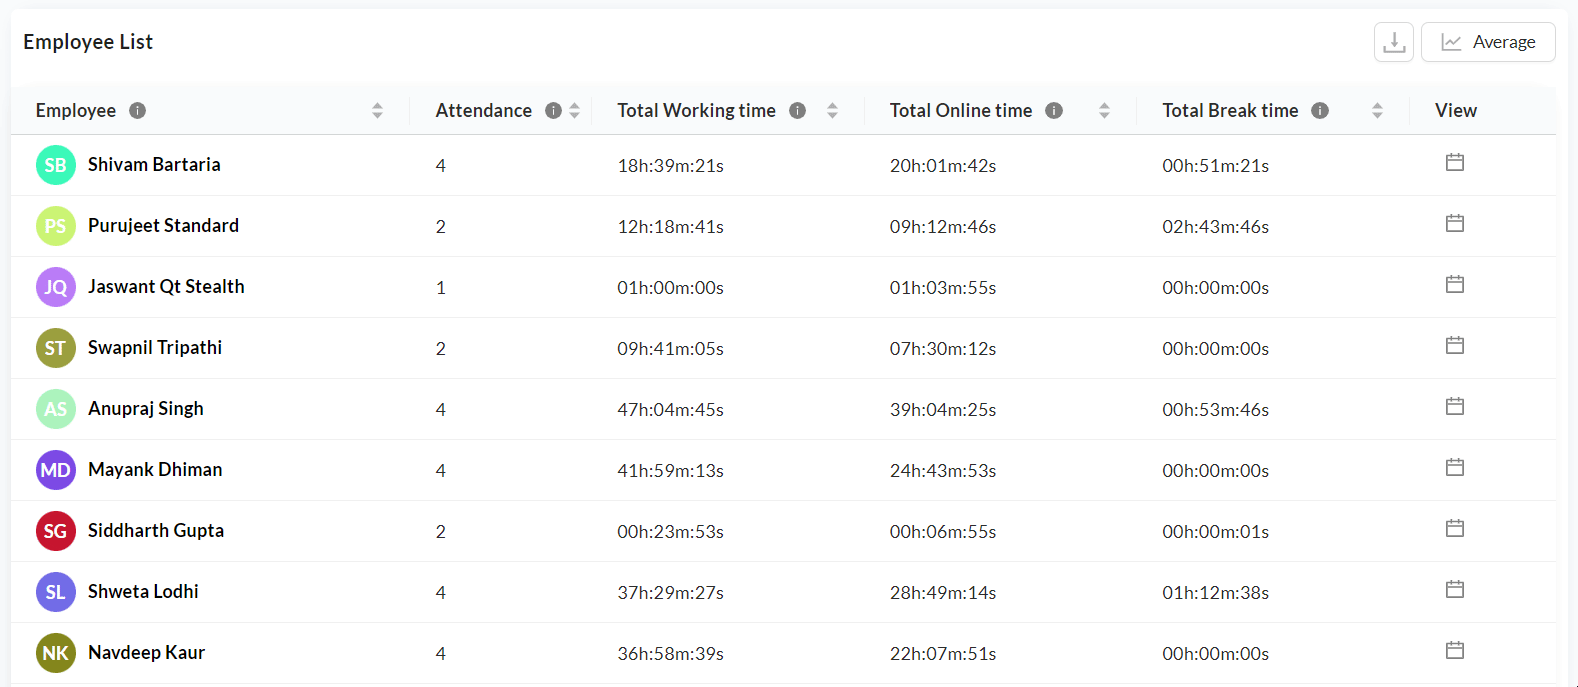Open calendar view for Swapnil Tripathi
This screenshot has height=687, width=1578.
tap(1455, 345)
